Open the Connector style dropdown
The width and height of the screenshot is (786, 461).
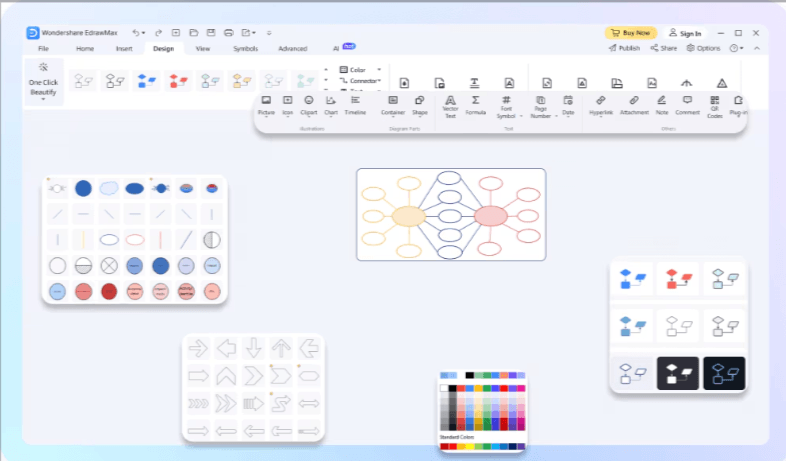[x=360, y=81]
